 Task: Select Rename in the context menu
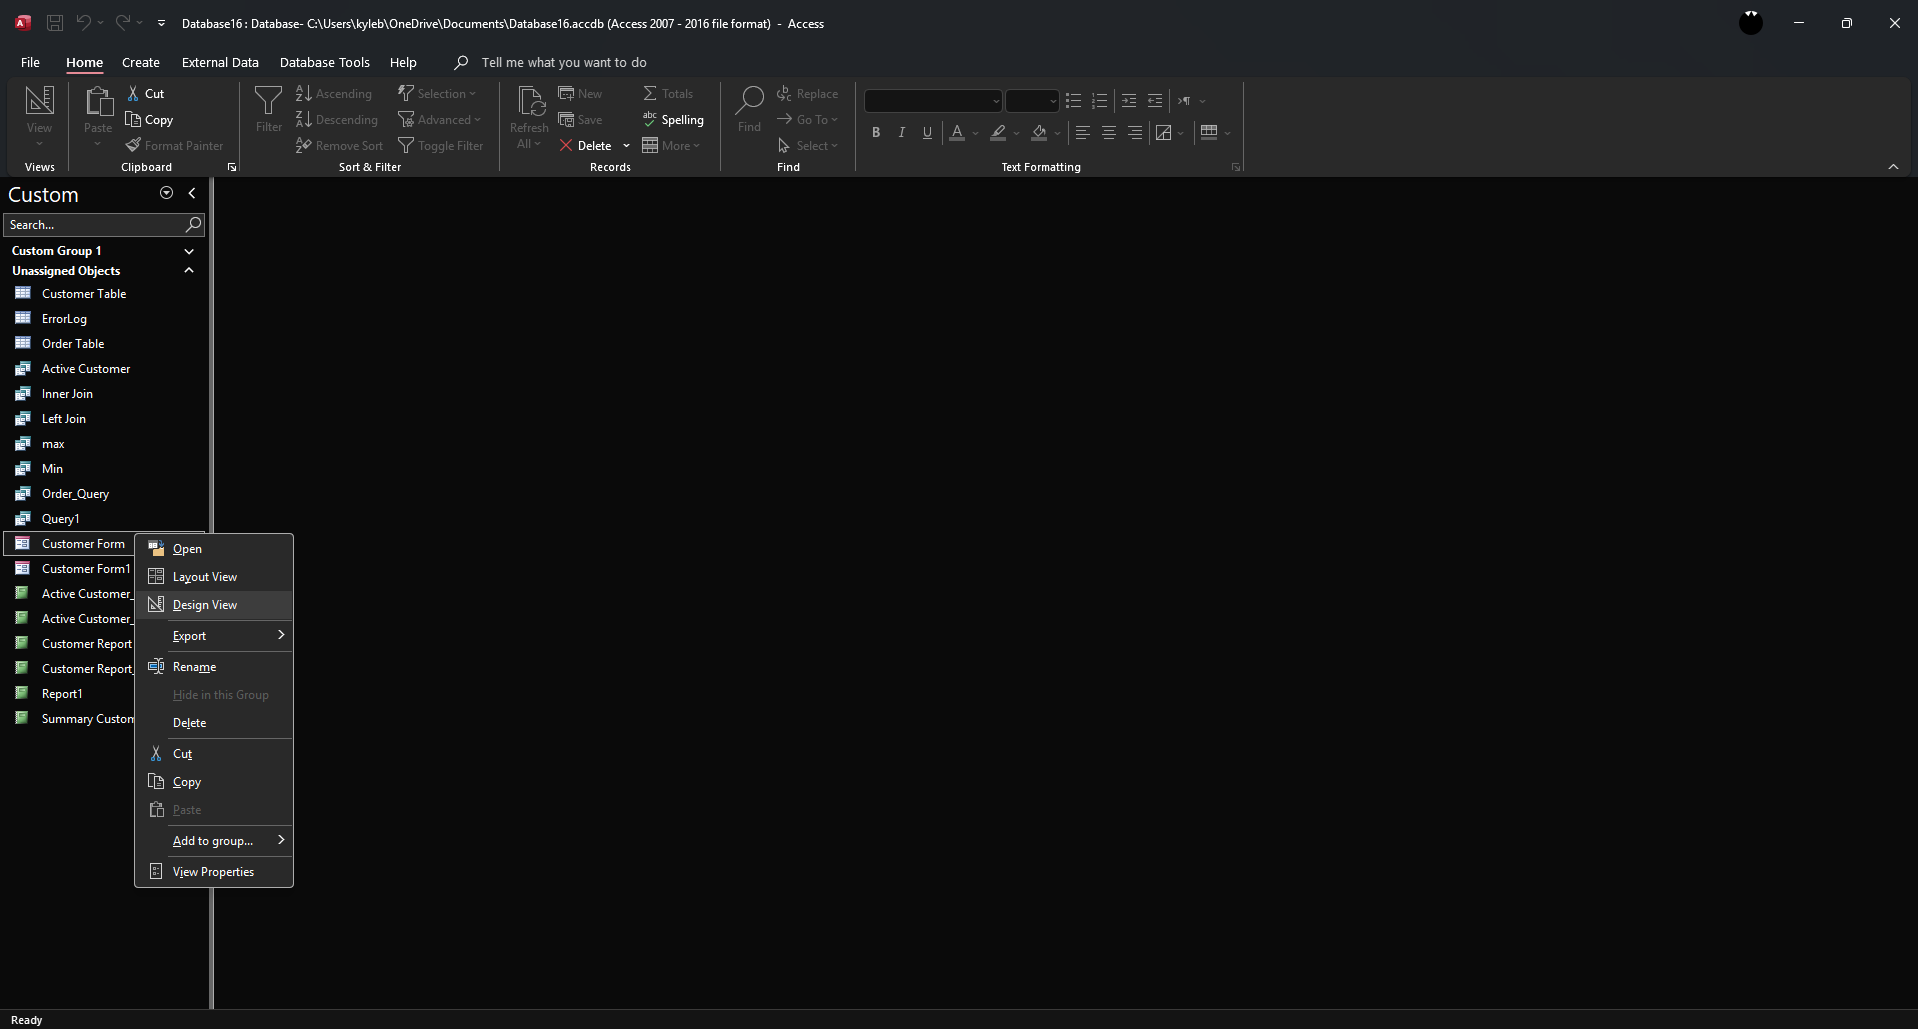coord(214,666)
